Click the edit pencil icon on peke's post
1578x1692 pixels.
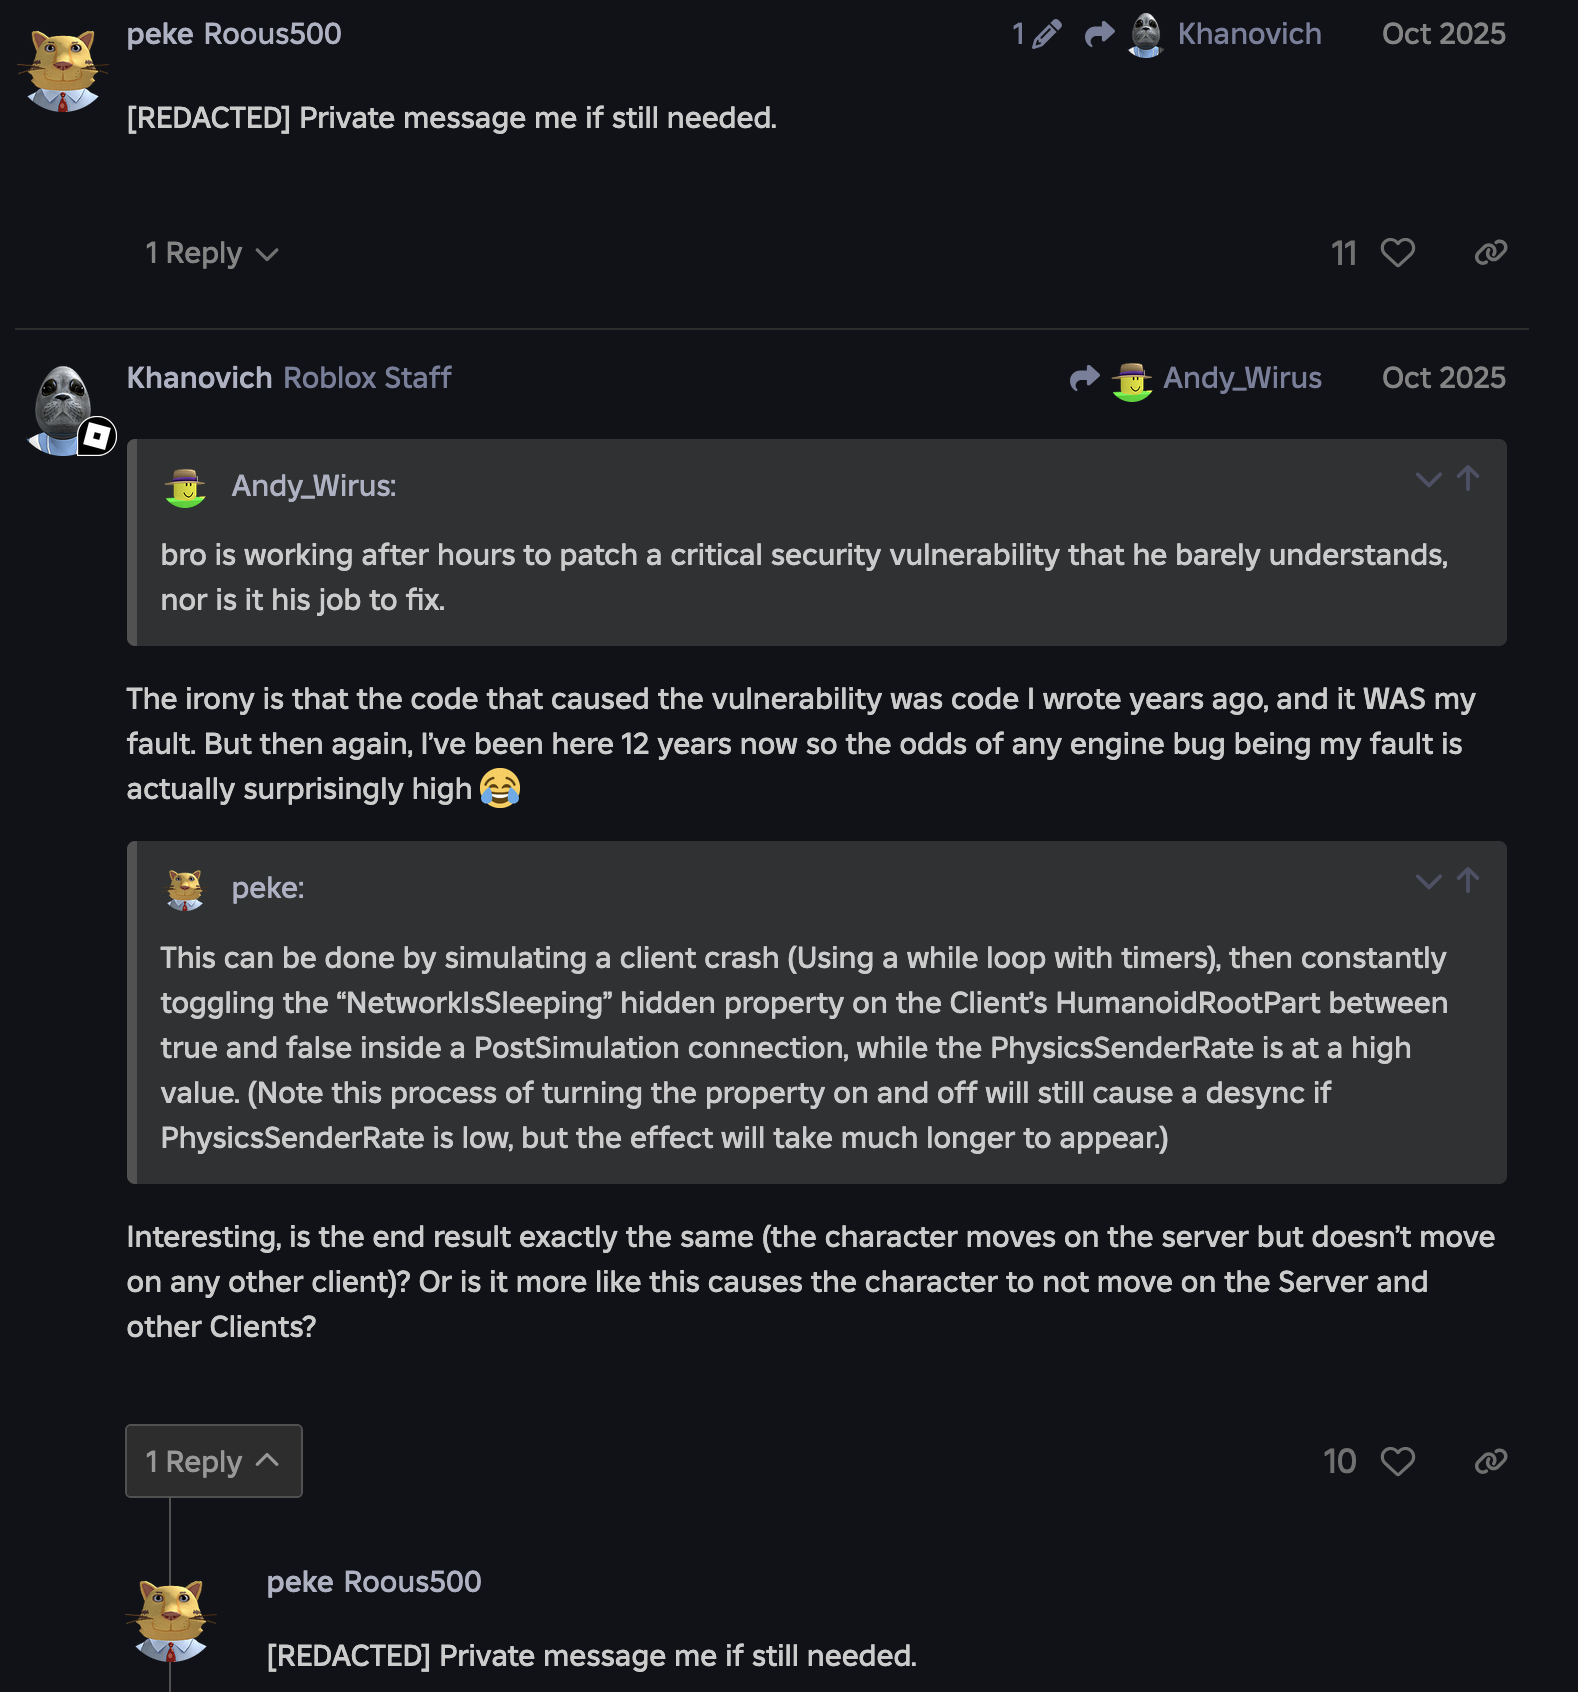1045,35
